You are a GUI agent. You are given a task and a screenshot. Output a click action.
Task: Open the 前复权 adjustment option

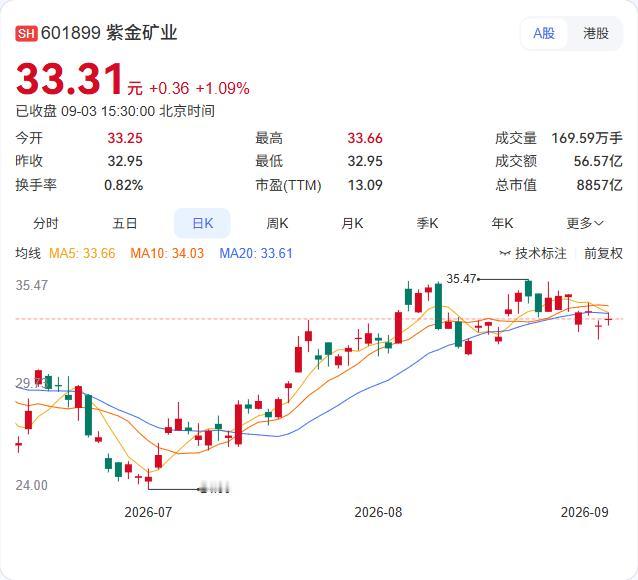(x=603, y=253)
